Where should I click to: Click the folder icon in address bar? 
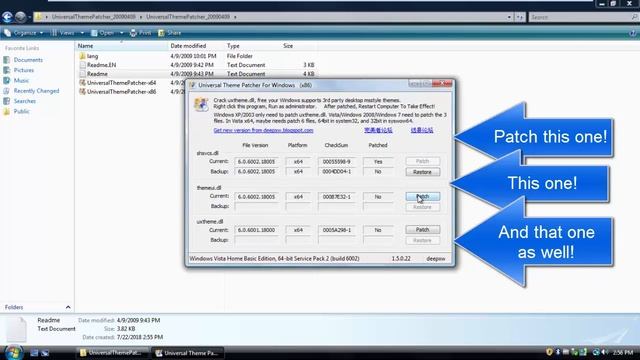click(38, 17)
